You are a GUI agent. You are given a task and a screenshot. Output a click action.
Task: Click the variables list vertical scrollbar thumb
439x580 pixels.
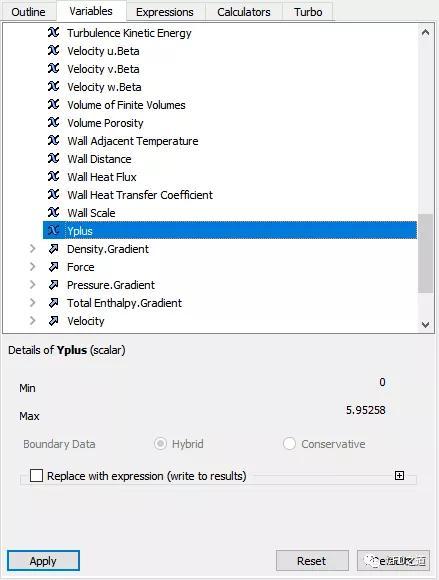[425, 253]
